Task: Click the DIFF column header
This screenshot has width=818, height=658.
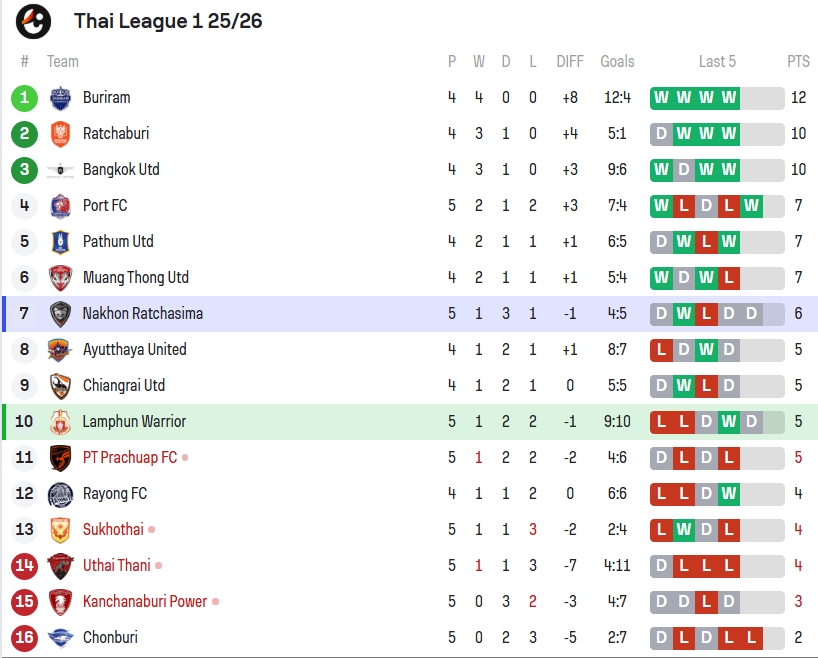Action: pyautogui.click(x=570, y=62)
